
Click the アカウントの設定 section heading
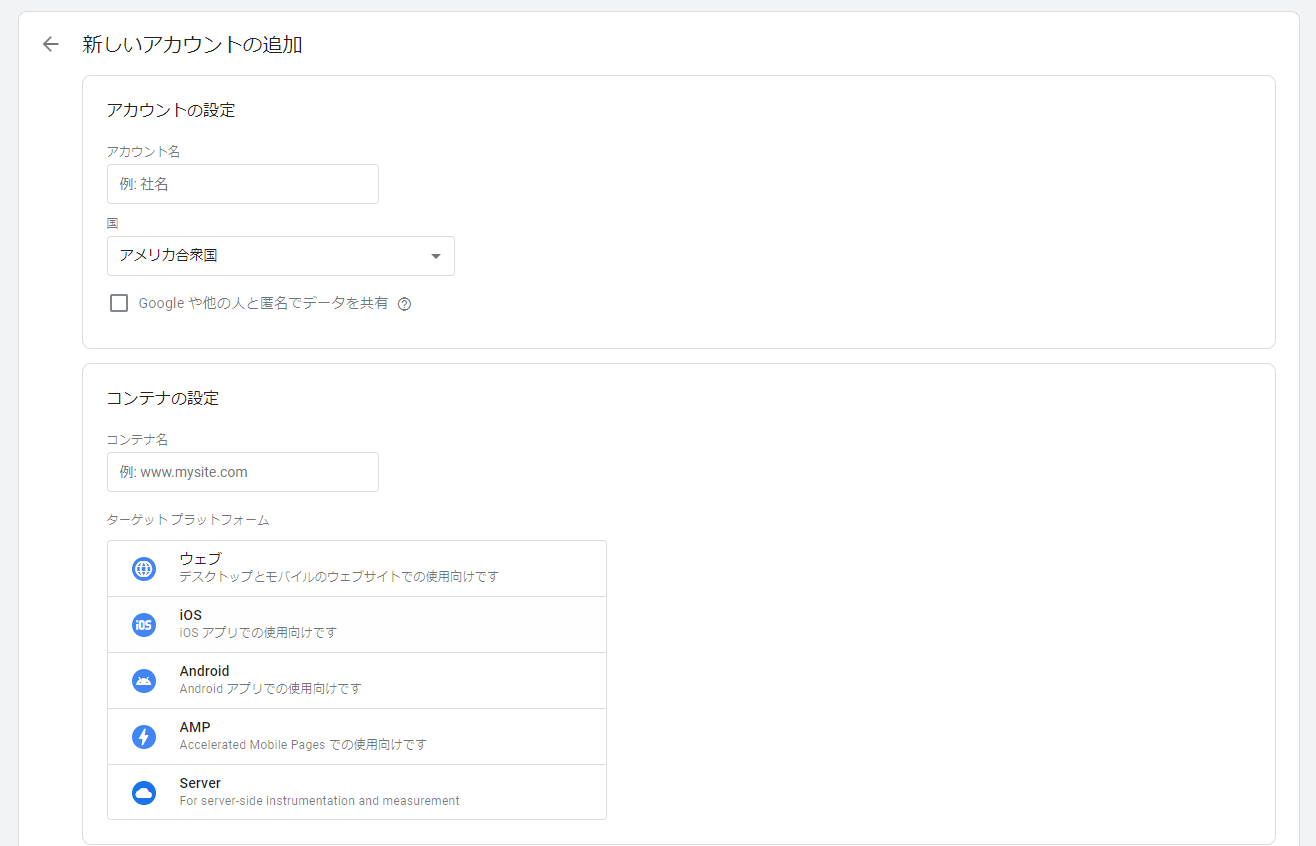pos(171,110)
